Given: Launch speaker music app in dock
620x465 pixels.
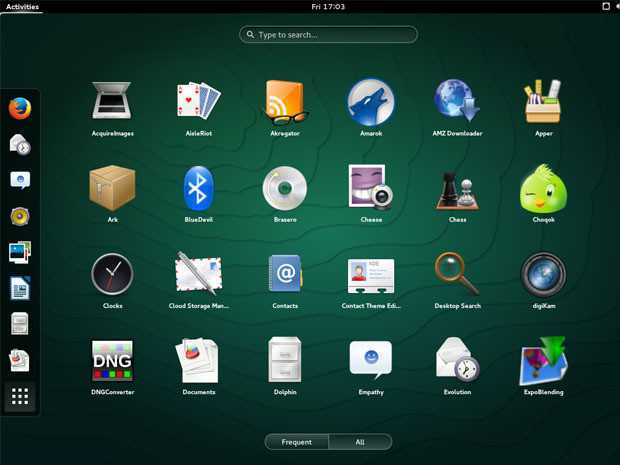Looking at the screenshot, I should [x=20, y=216].
